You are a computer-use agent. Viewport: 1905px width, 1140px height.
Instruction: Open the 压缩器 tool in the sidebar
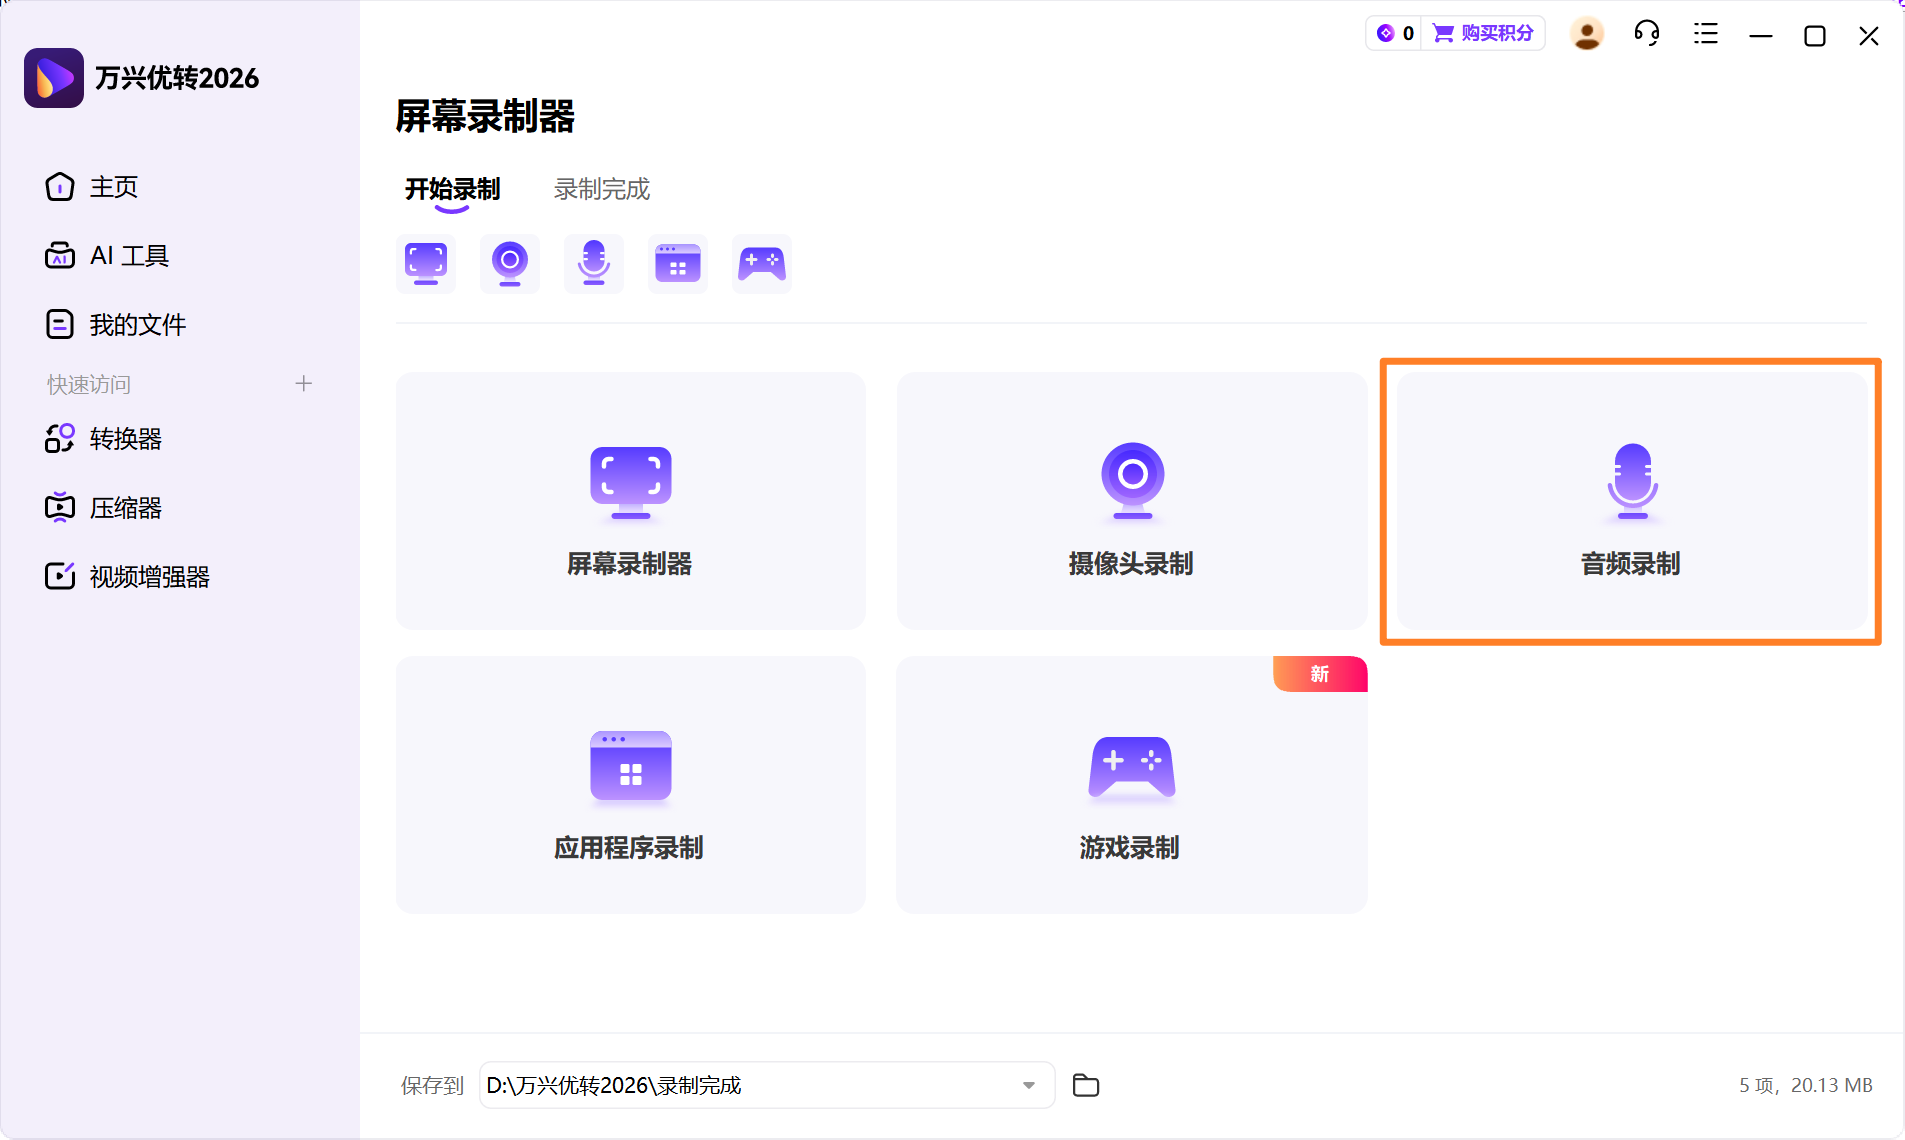pyautogui.click(x=124, y=507)
